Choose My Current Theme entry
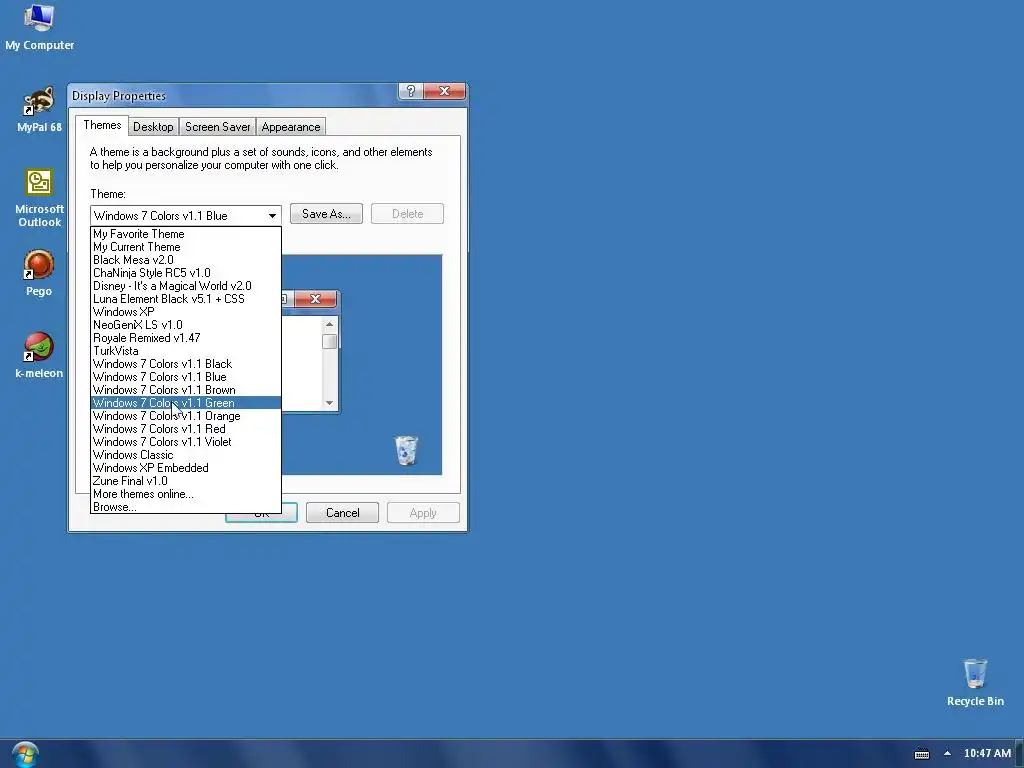Viewport: 1024px width, 768px height. [185, 247]
